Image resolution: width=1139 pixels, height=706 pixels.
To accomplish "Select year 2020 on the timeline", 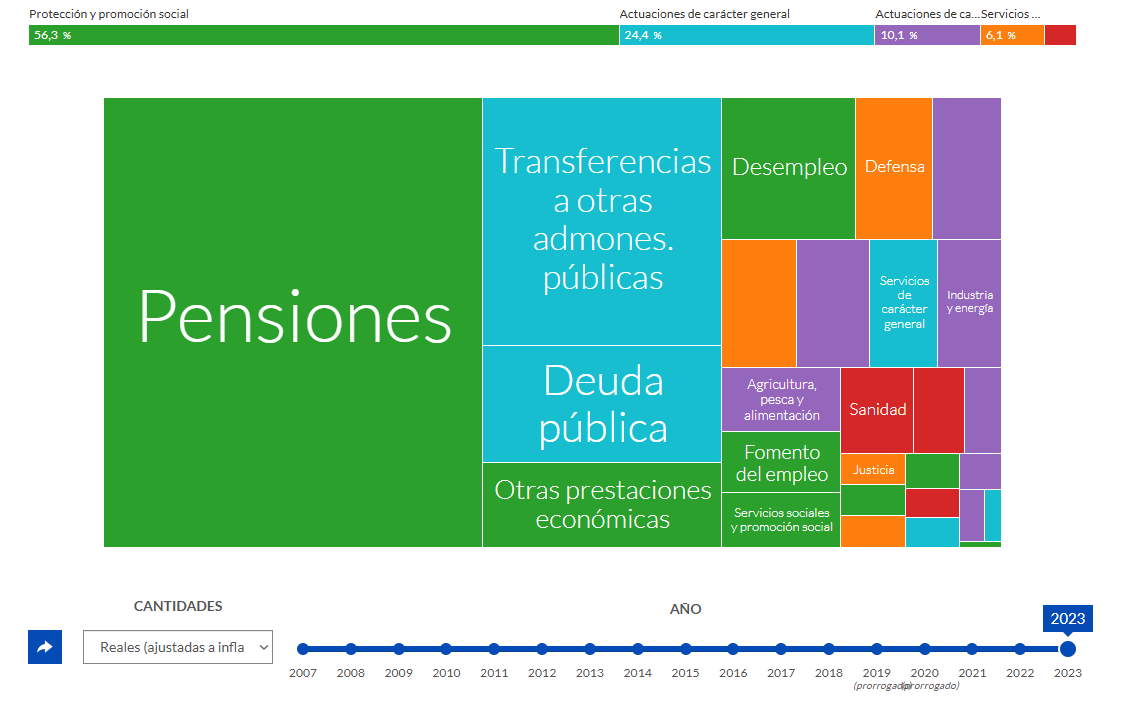I will click(x=925, y=649).
